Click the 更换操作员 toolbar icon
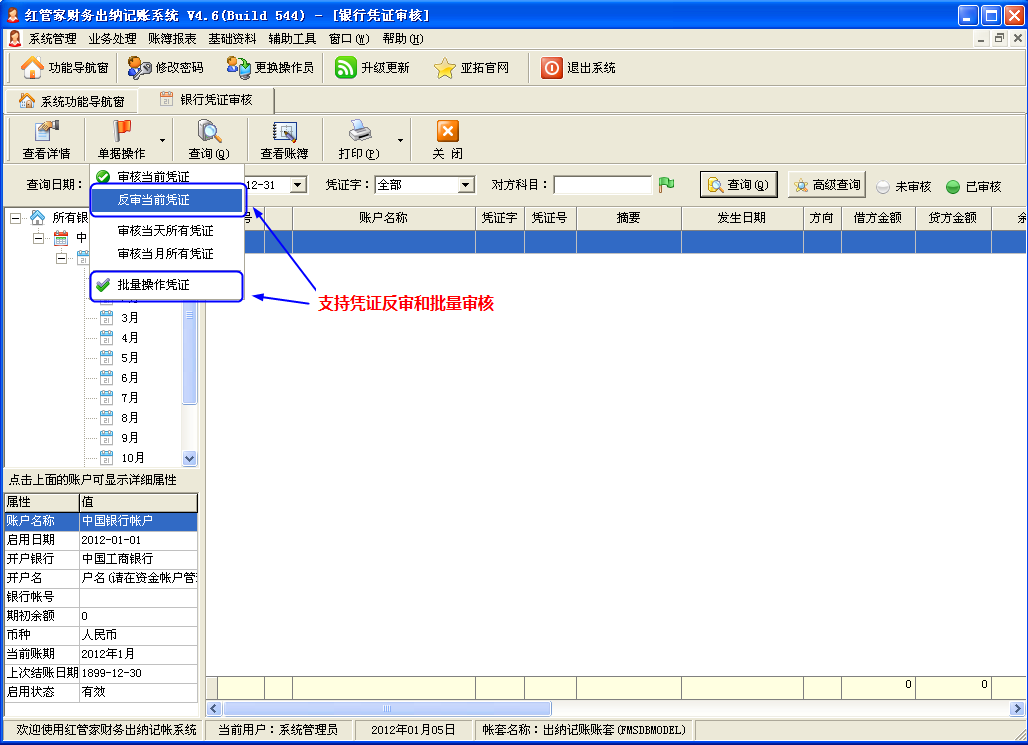Viewport: 1028px width, 745px height. (238, 68)
